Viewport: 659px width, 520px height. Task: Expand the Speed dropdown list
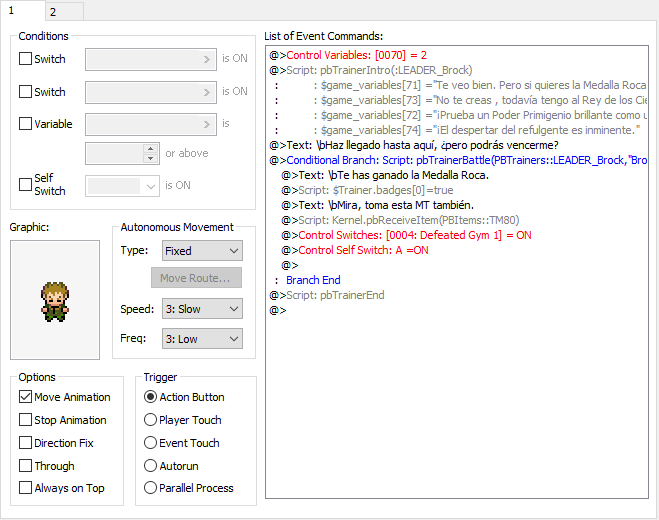[202, 310]
